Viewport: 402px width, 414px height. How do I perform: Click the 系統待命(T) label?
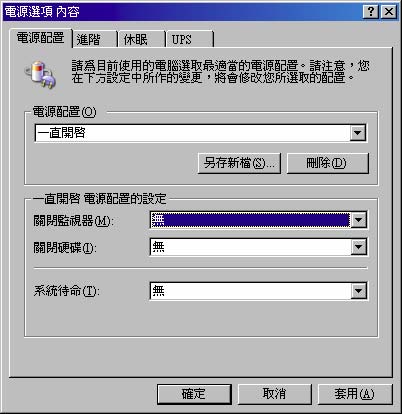tap(66, 291)
